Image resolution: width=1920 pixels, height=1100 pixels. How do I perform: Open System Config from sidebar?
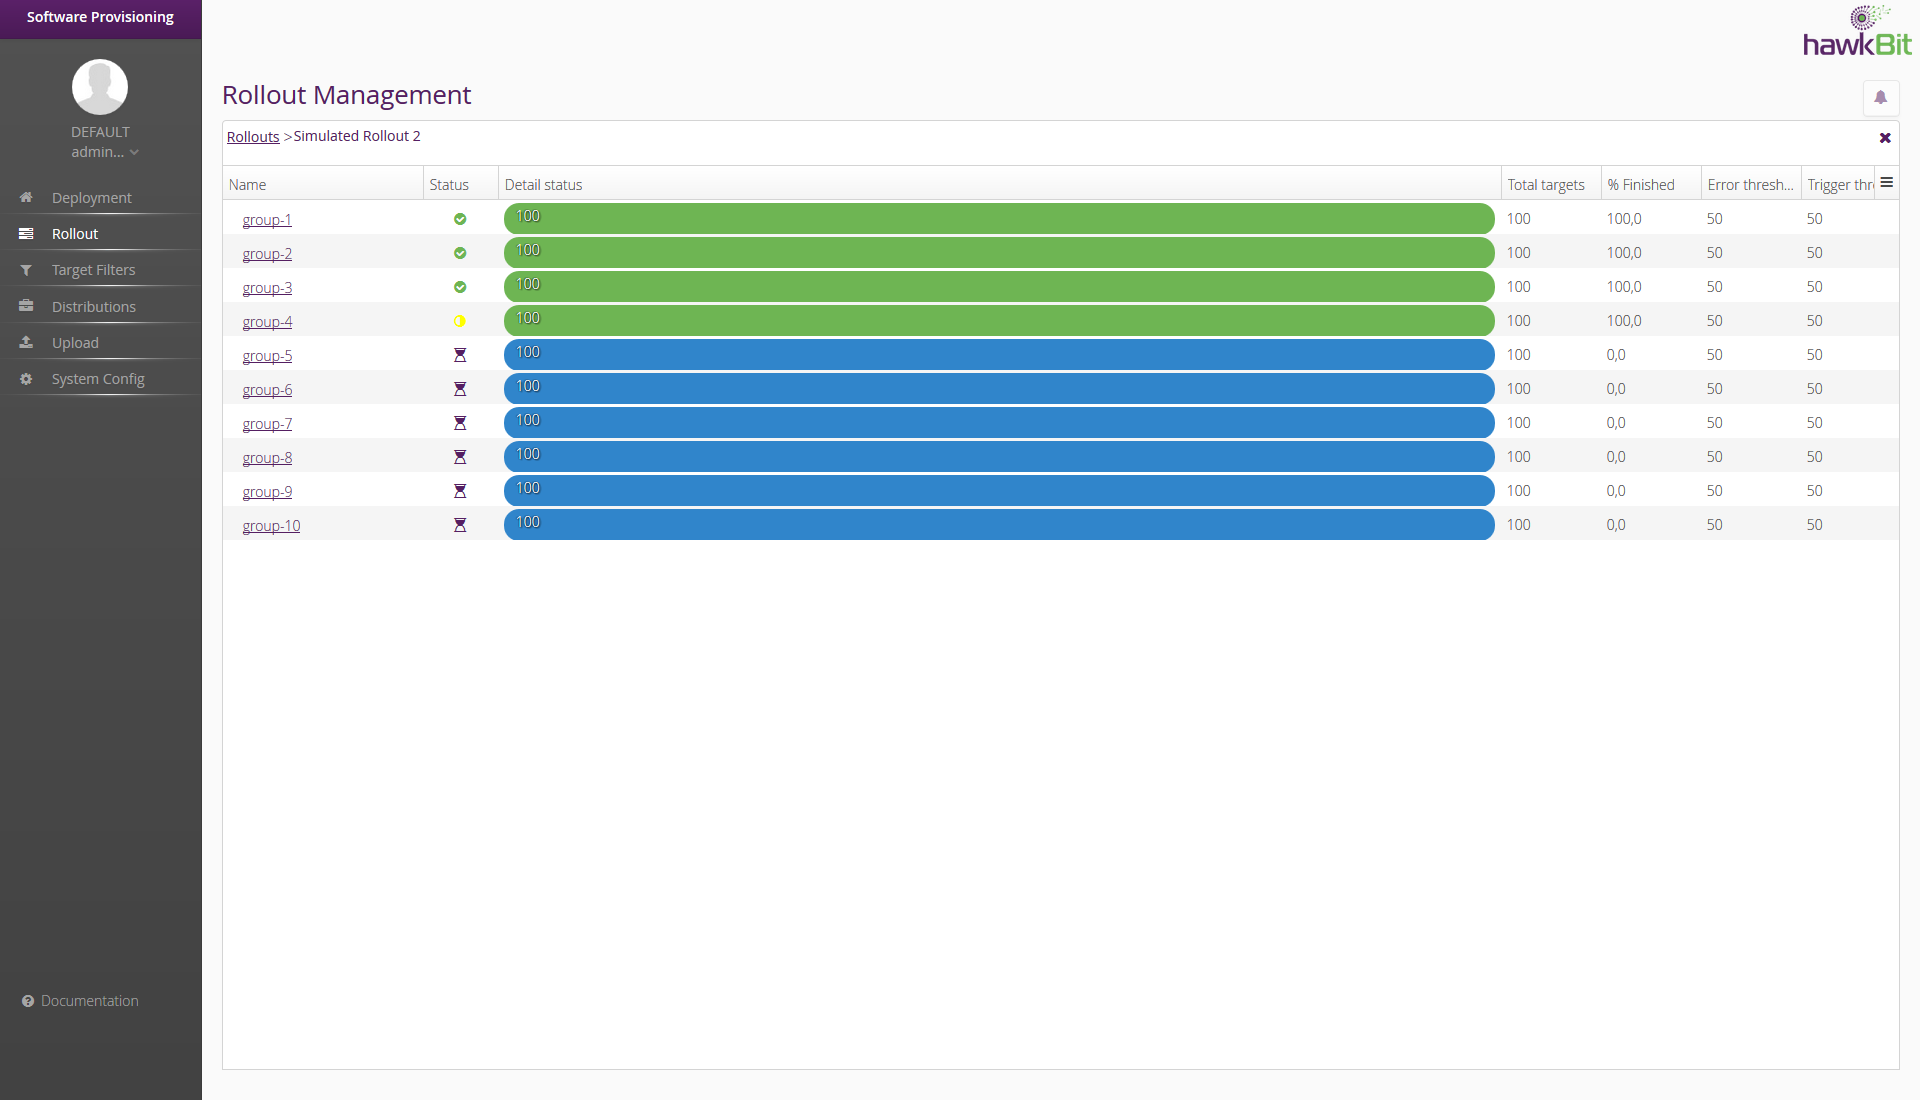coord(98,379)
